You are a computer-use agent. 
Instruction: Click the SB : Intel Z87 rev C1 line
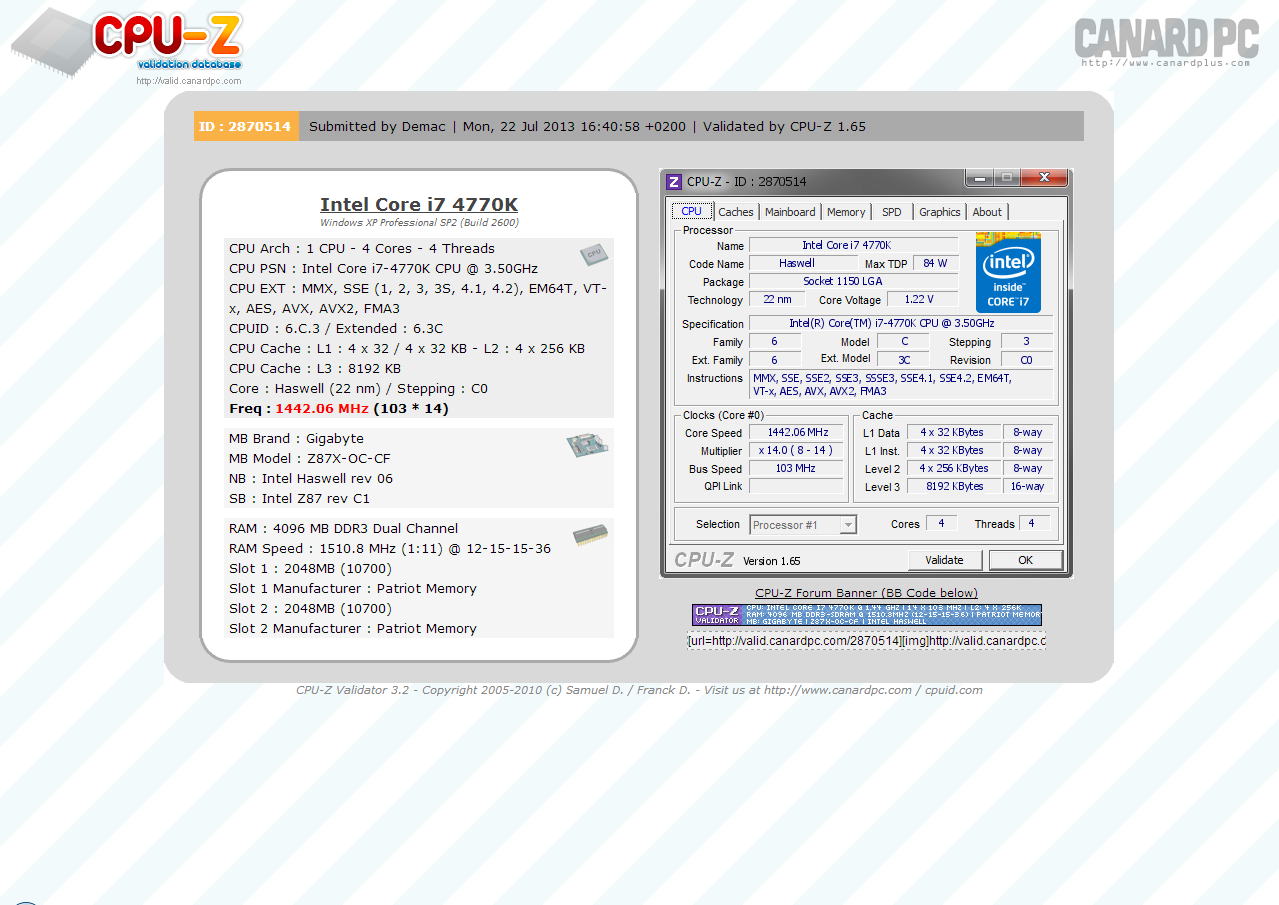[x=299, y=499]
